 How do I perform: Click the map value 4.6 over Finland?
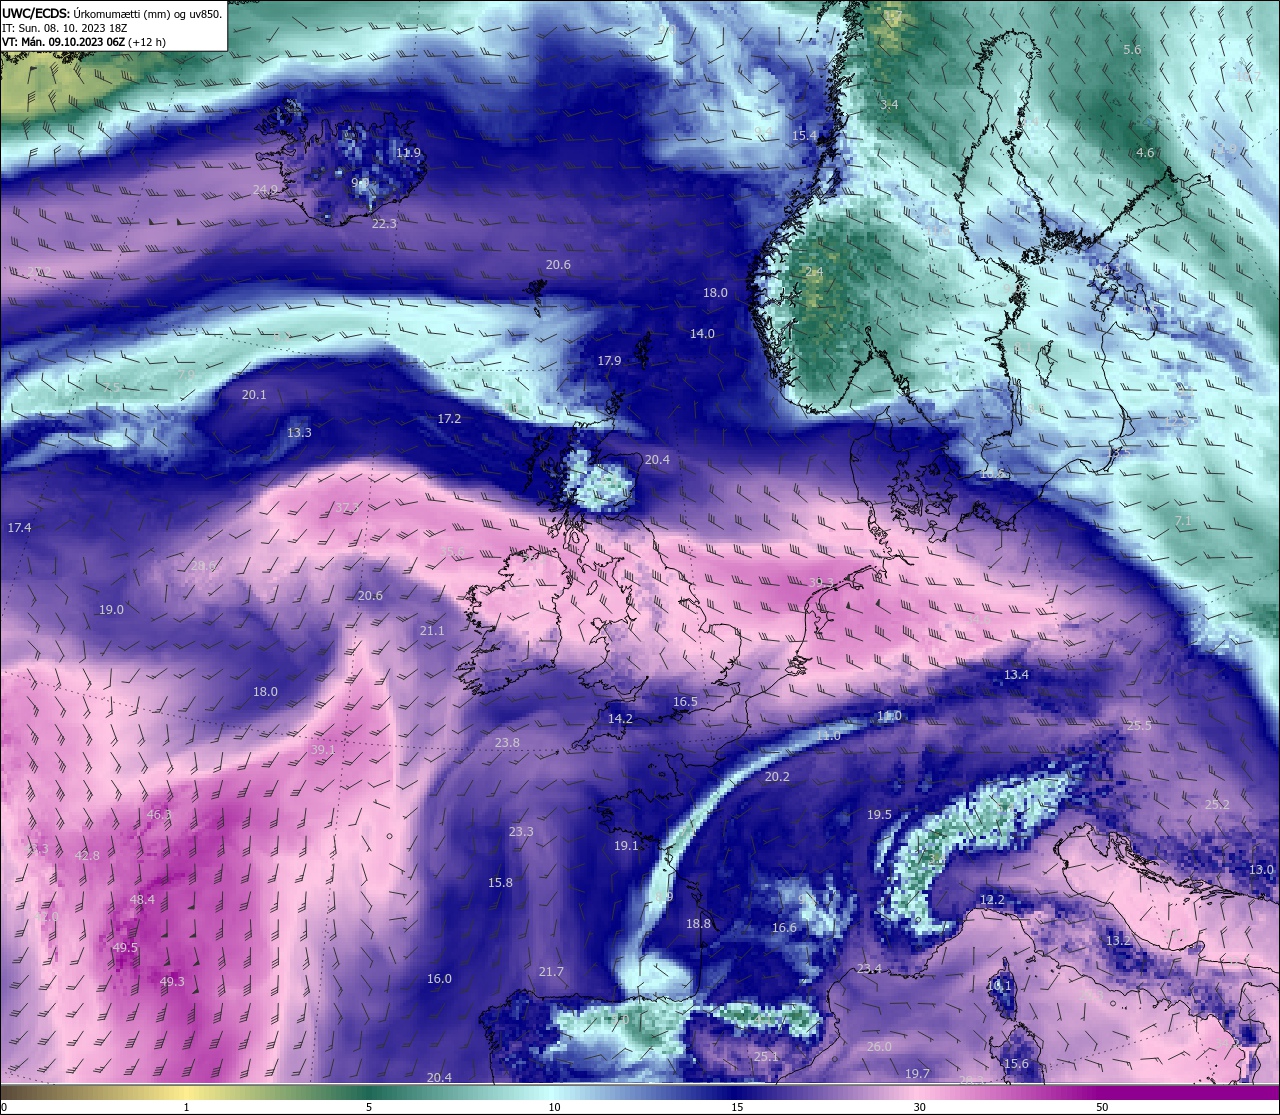[x=1145, y=153]
